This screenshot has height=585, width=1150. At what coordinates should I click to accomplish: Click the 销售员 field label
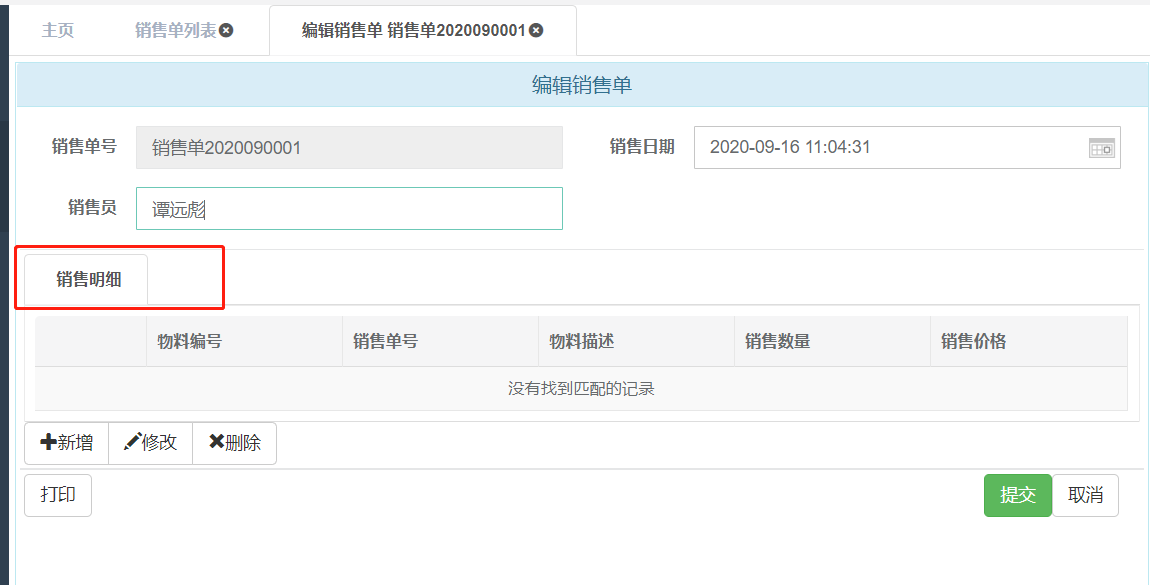92,207
